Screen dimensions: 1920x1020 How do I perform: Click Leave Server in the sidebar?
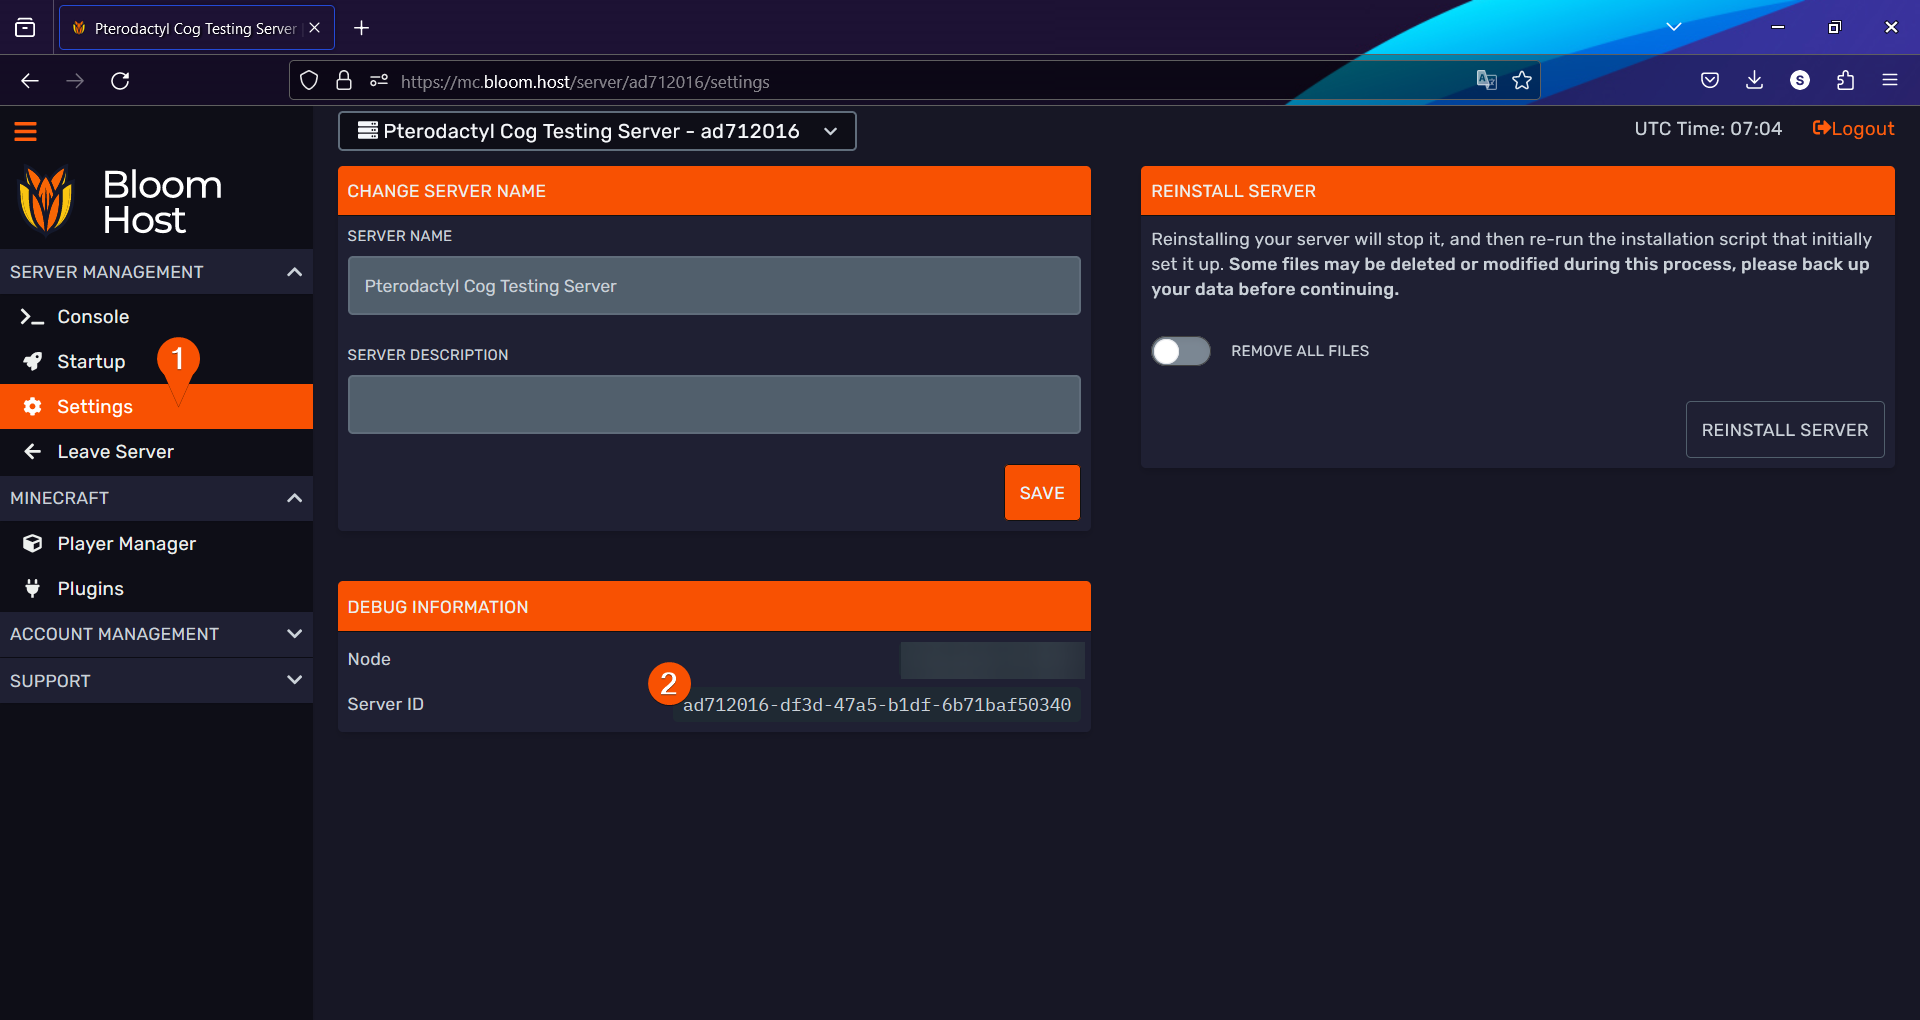pyautogui.click(x=156, y=451)
